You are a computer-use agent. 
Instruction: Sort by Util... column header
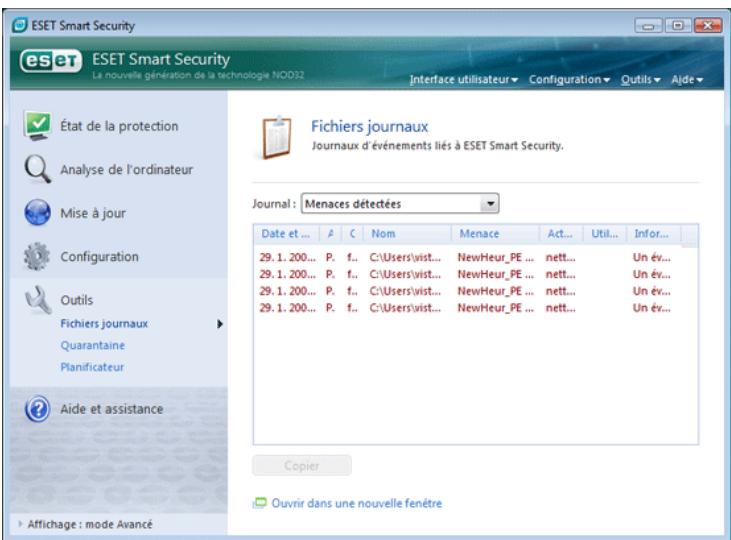[x=605, y=234]
